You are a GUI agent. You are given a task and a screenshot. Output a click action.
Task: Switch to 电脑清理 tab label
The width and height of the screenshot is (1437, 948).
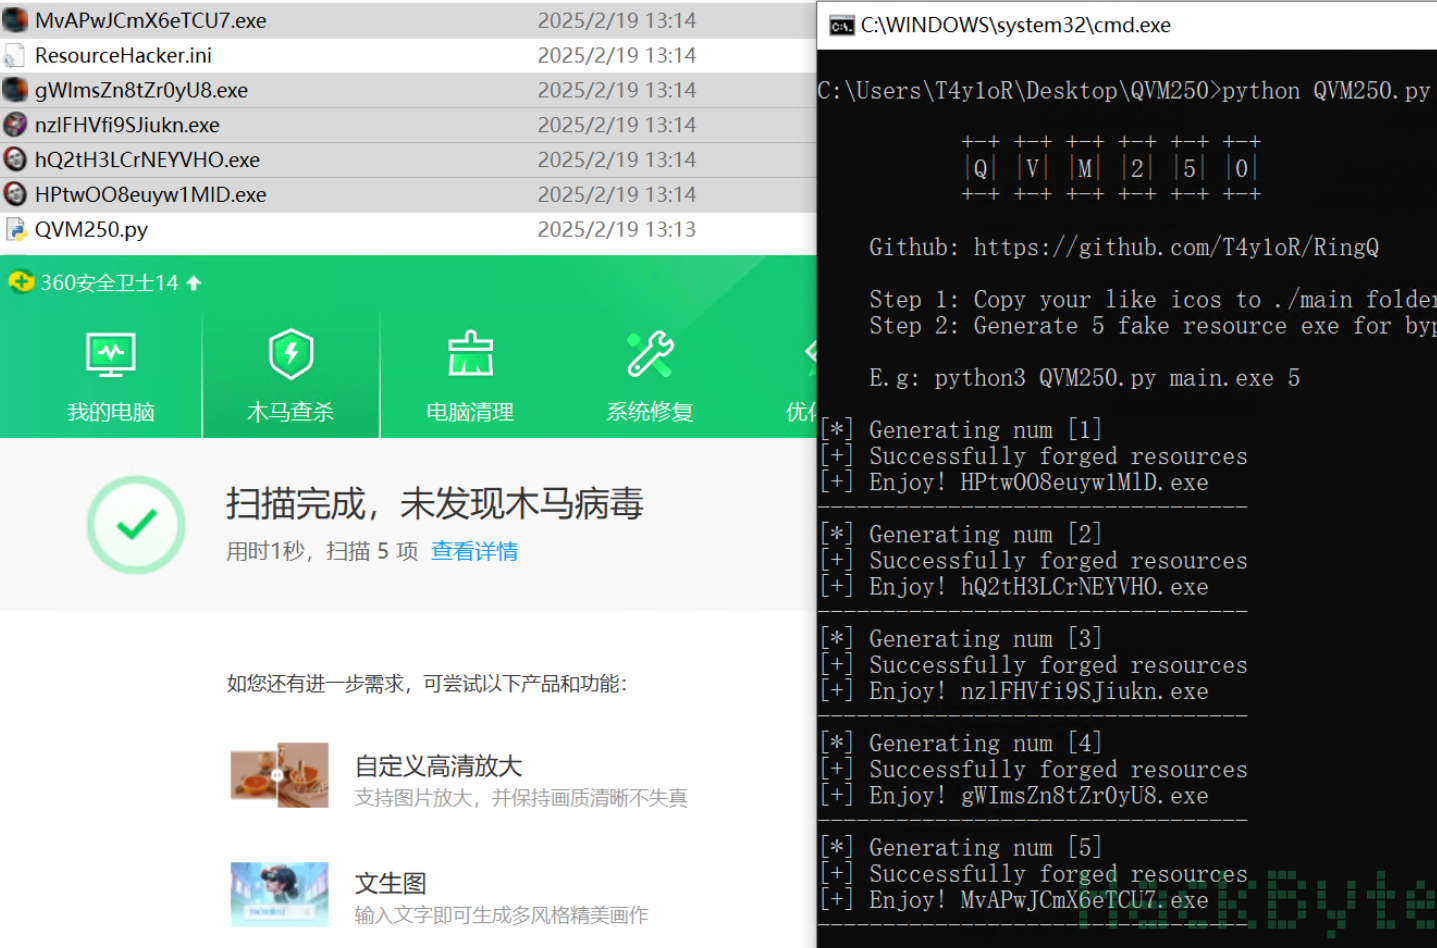tap(470, 412)
